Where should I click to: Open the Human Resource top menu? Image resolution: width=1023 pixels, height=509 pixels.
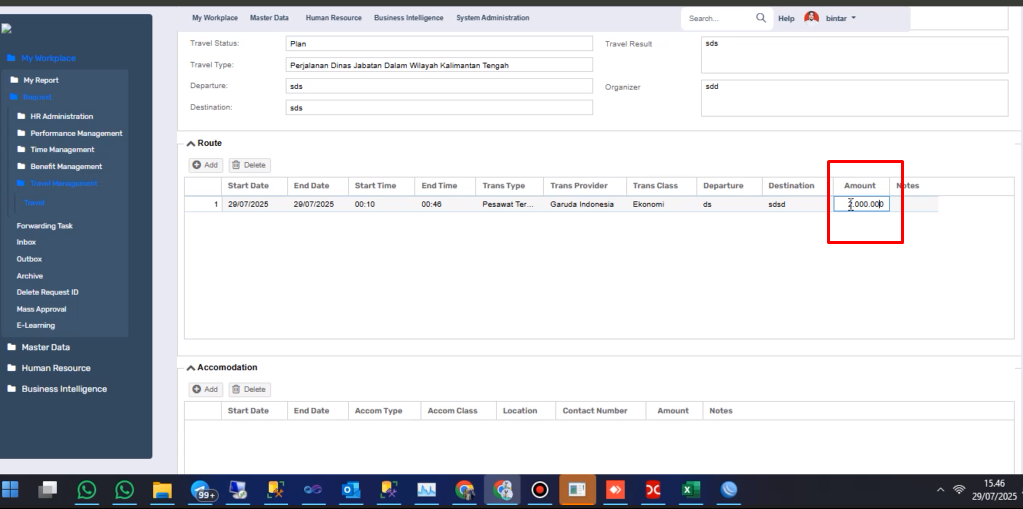333,18
